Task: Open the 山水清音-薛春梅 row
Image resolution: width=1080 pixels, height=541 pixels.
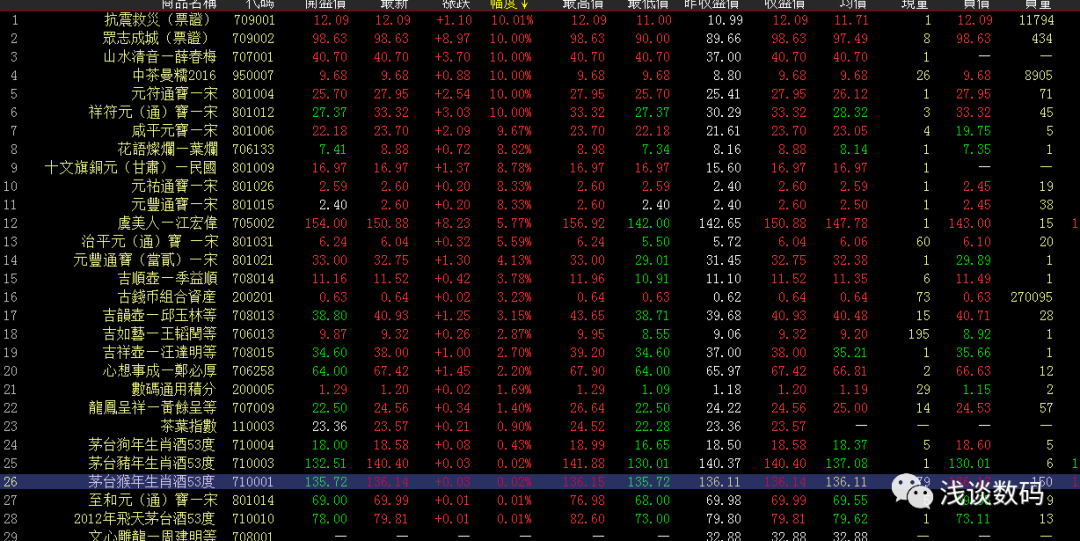Action: pyautogui.click(x=160, y=57)
